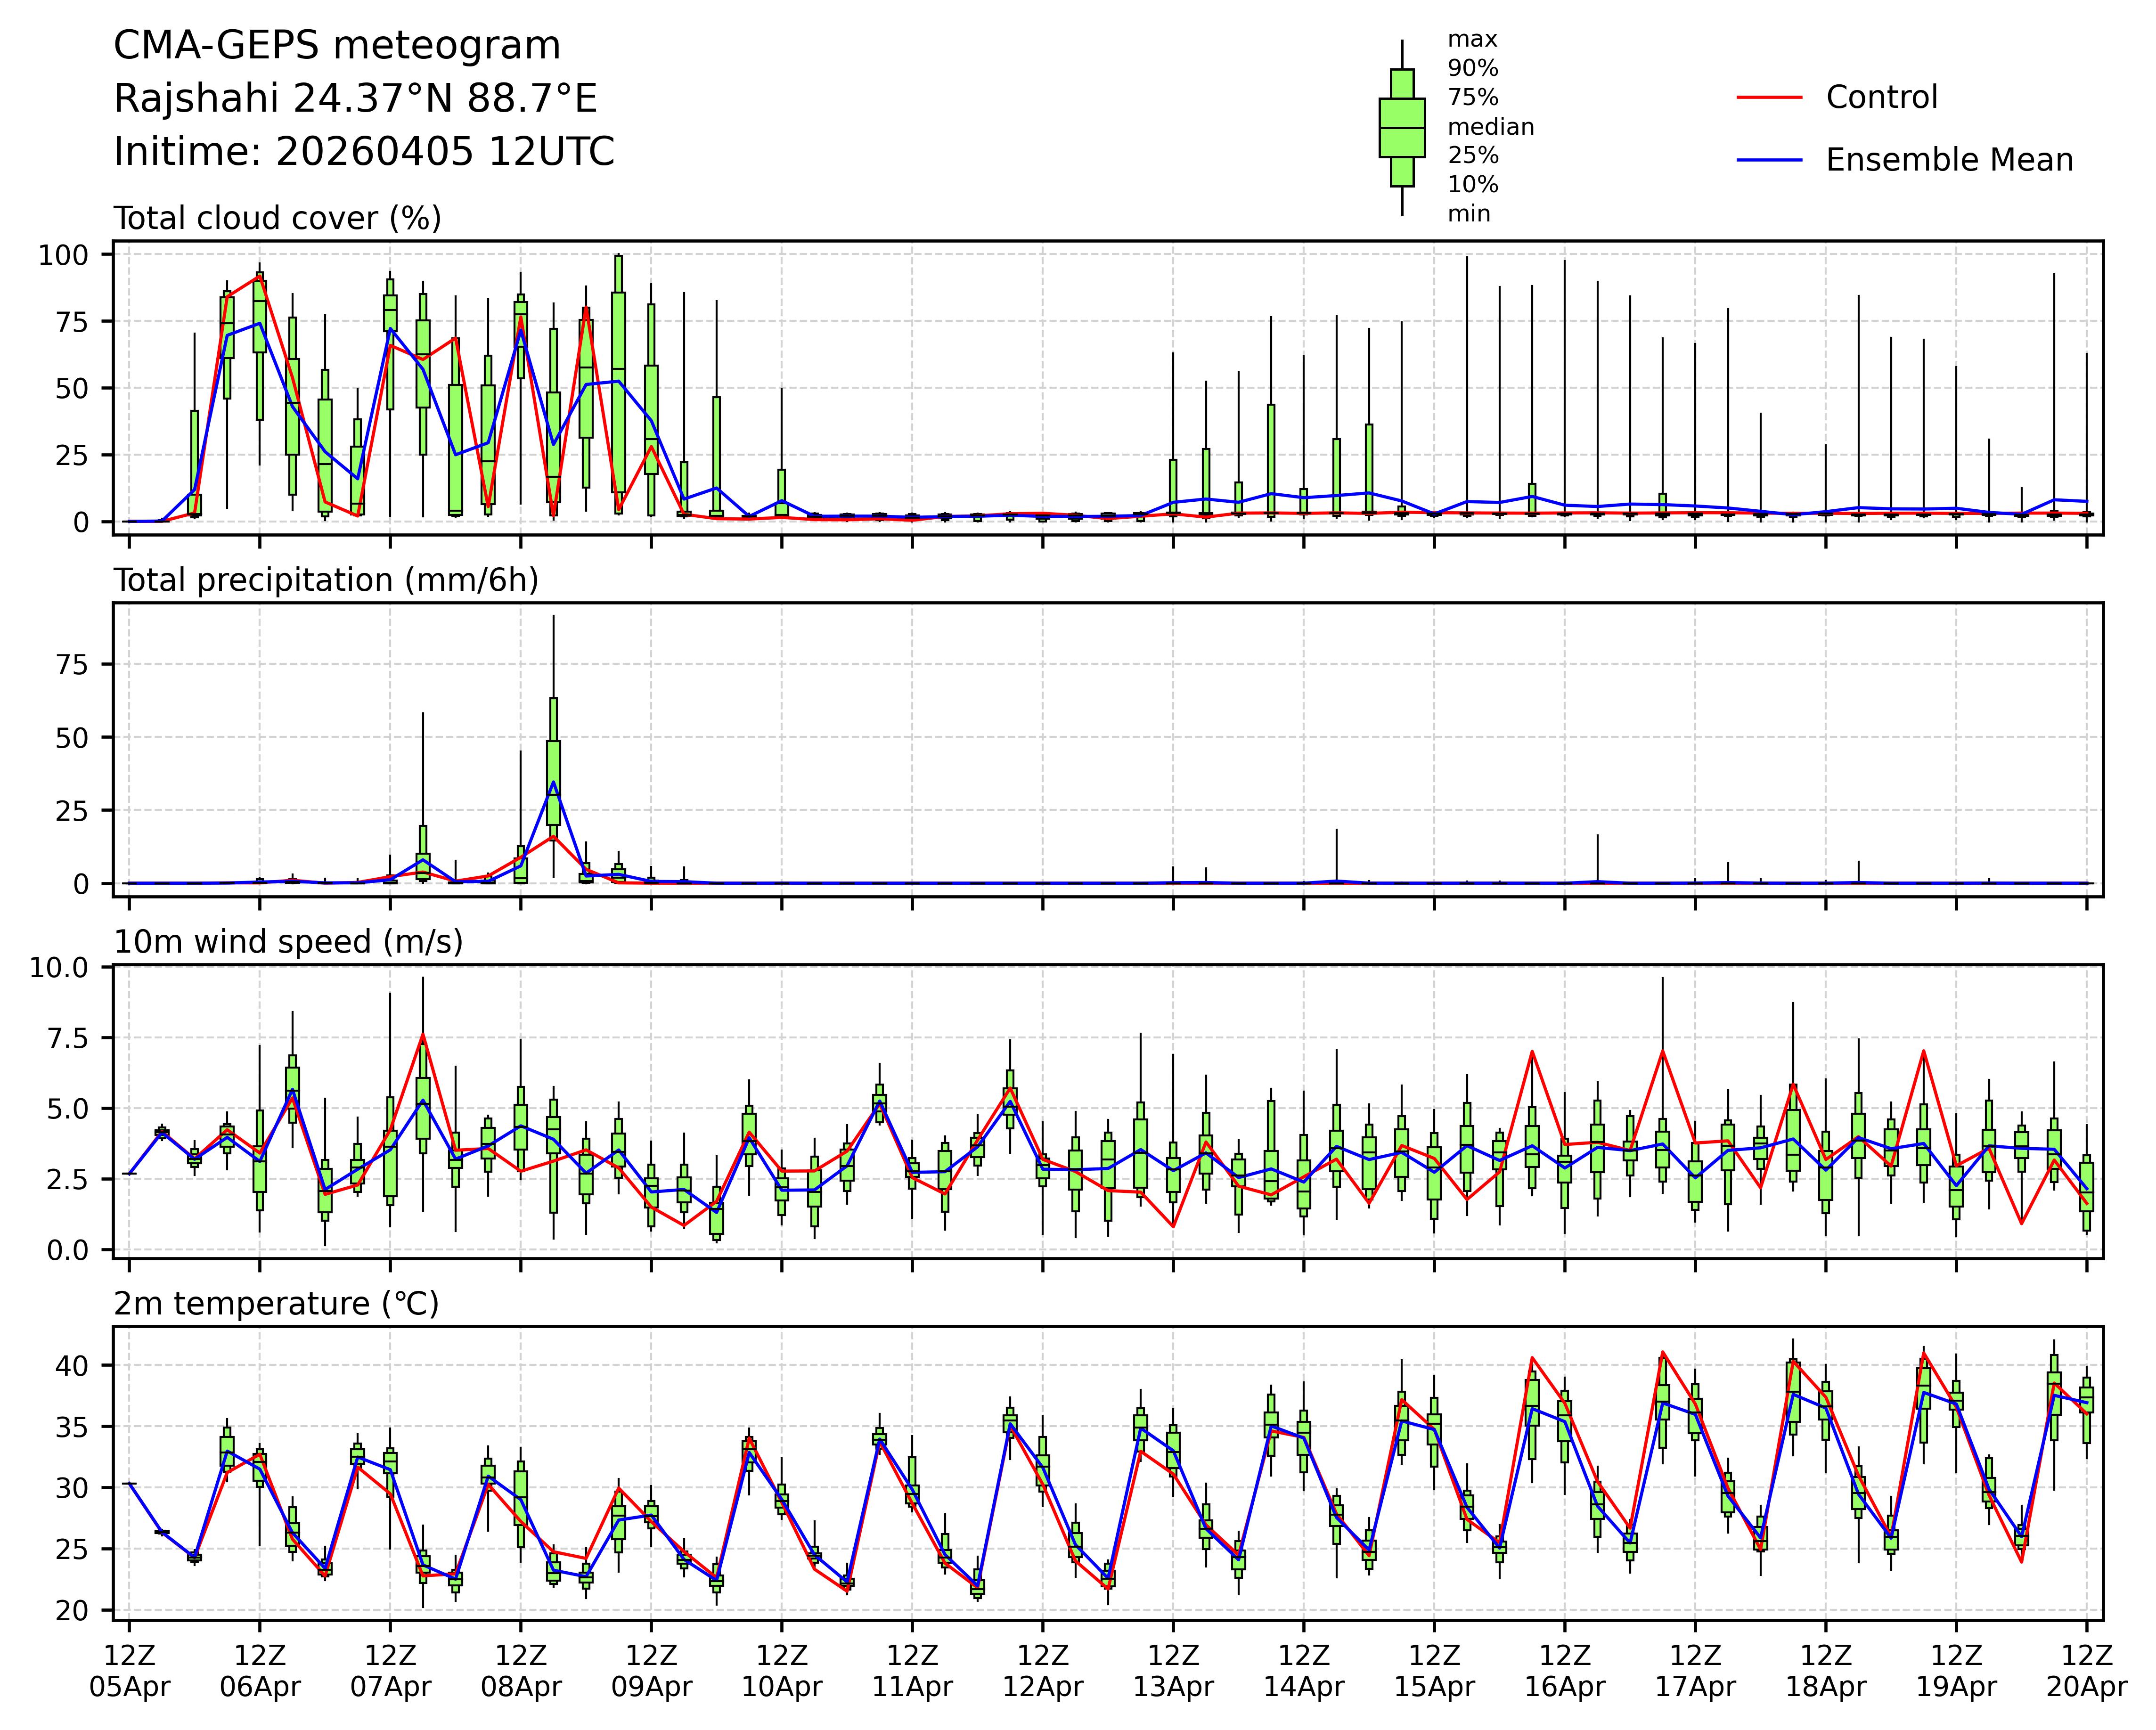Click the 2m temperature panel title

[276, 1304]
